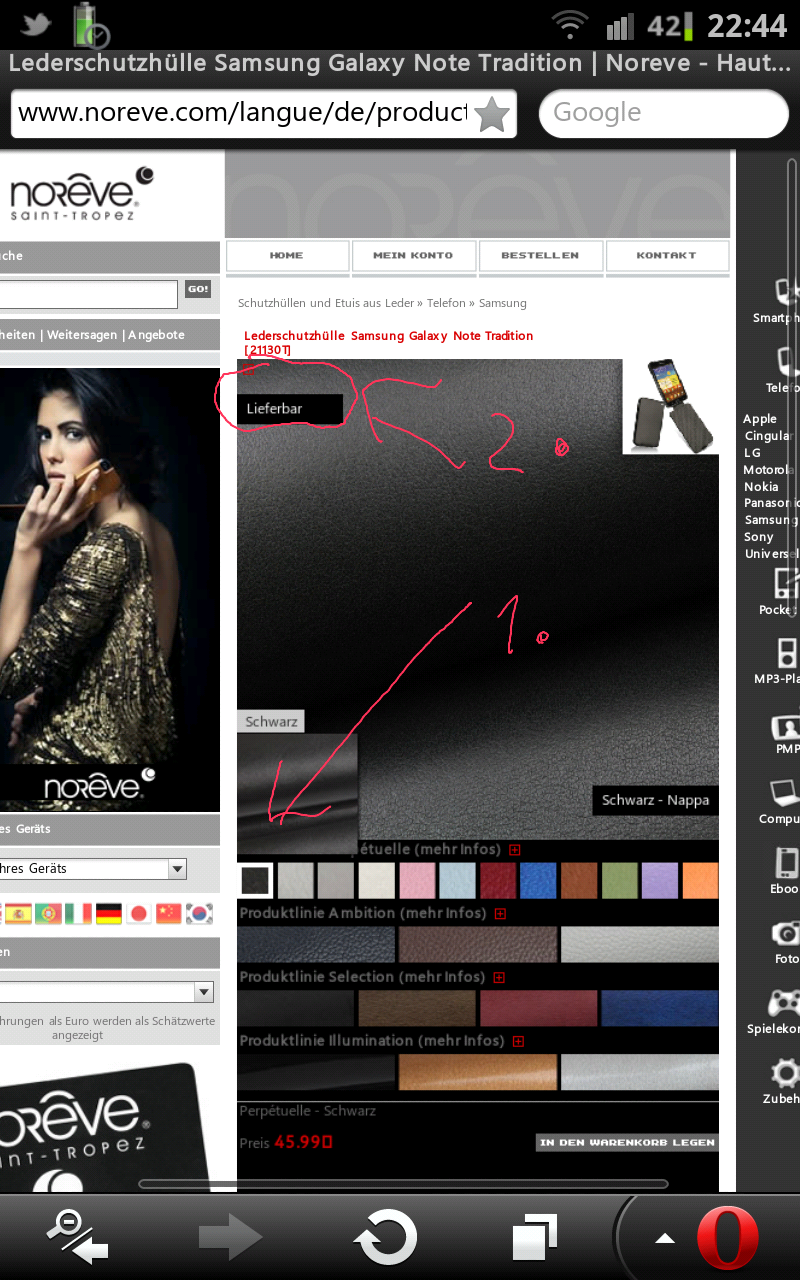Pick the blue Selection leather swatch
The width and height of the screenshot is (800, 1280).
[659, 1008]
